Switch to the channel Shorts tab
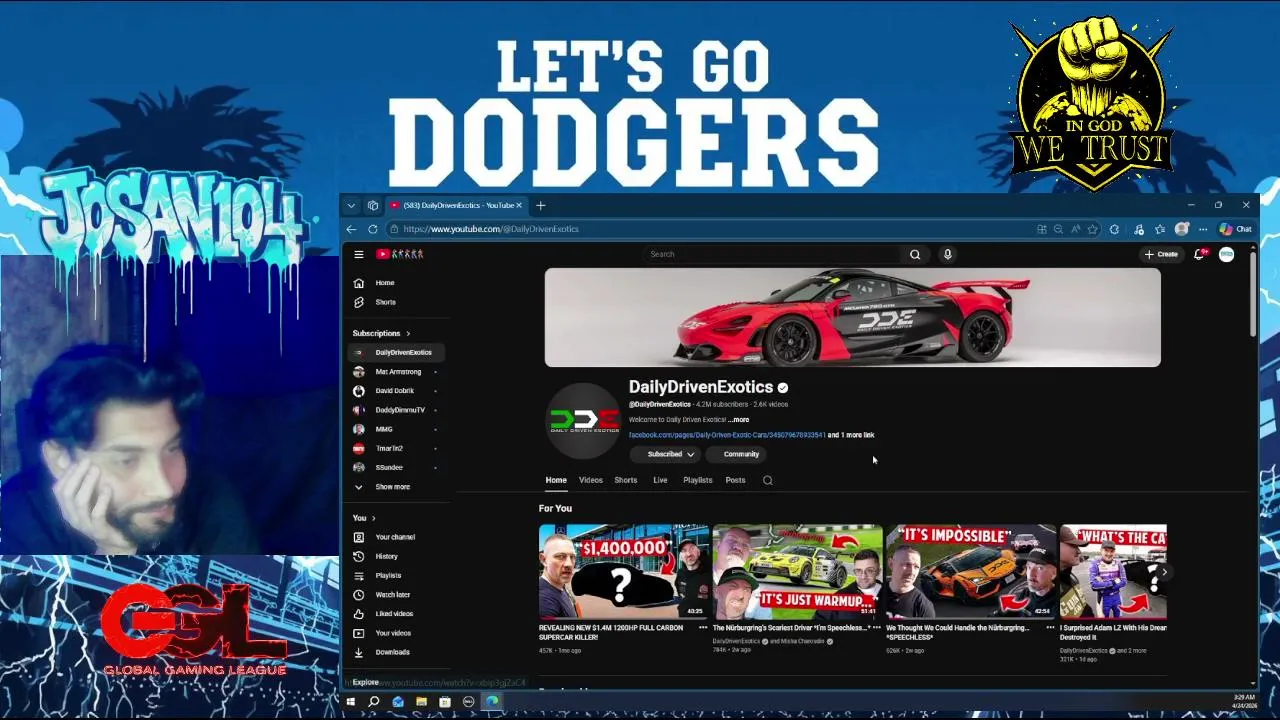The image size is (1280, 720). [626, 480]
